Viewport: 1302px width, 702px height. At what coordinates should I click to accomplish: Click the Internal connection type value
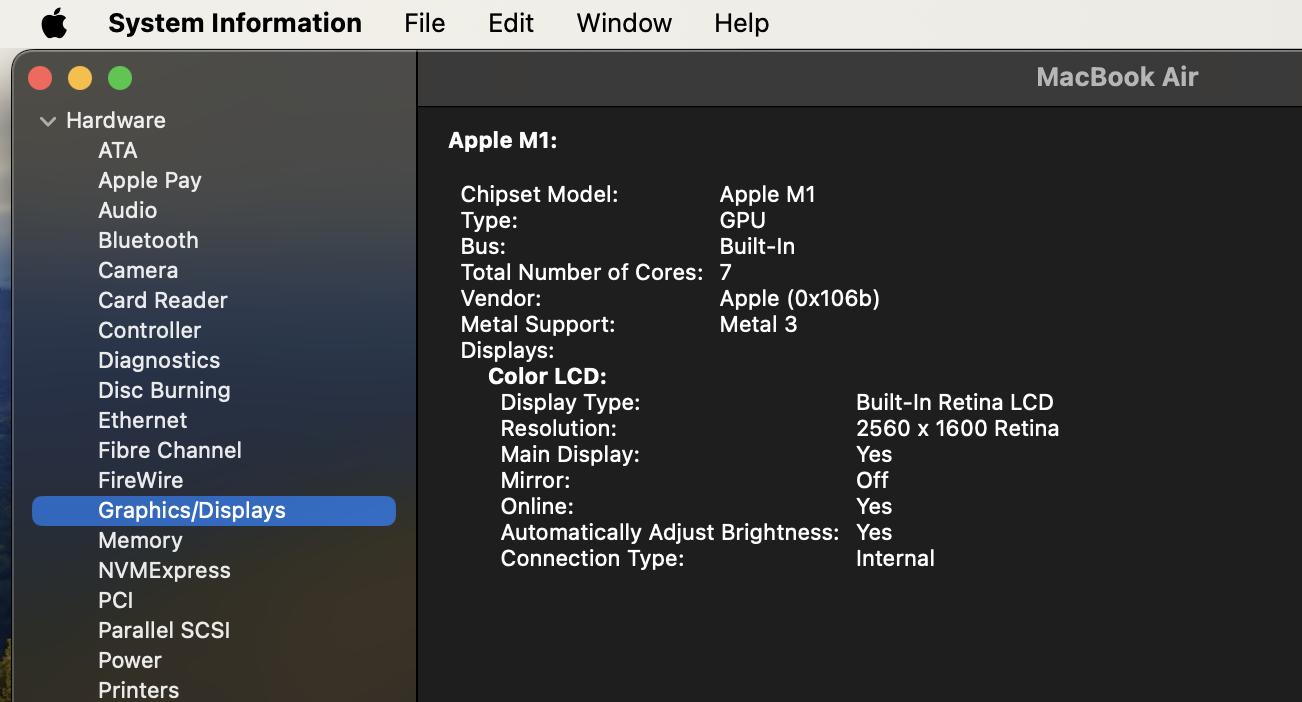tap(895, 558)
